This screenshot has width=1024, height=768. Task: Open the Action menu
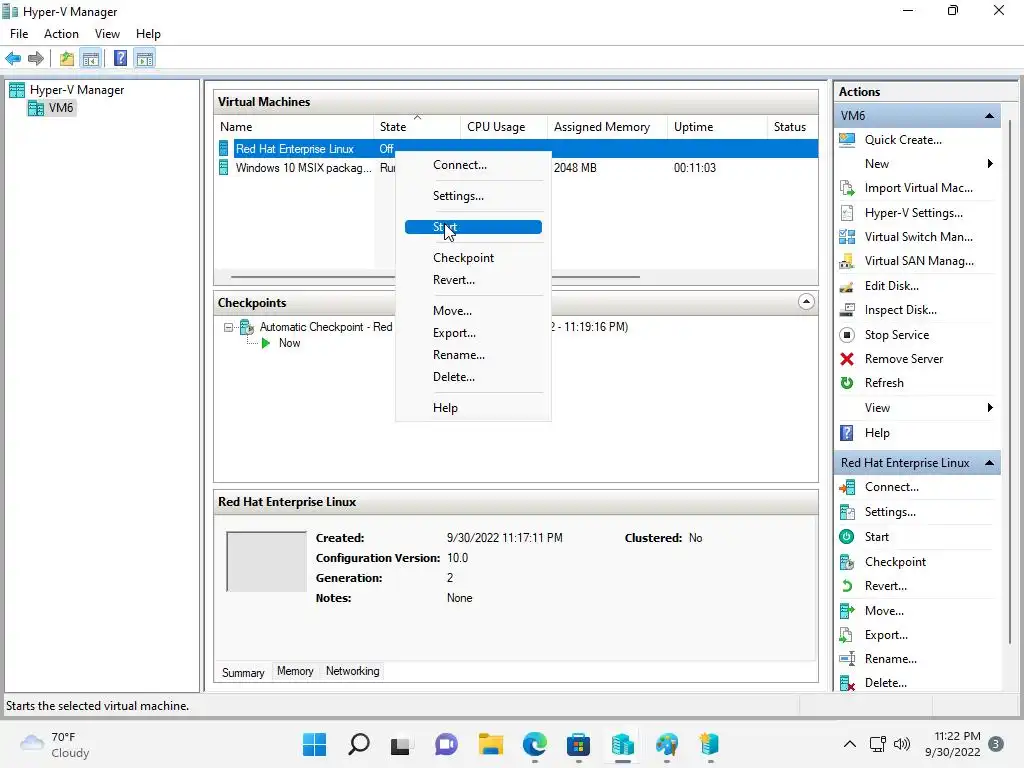[61, 34]
